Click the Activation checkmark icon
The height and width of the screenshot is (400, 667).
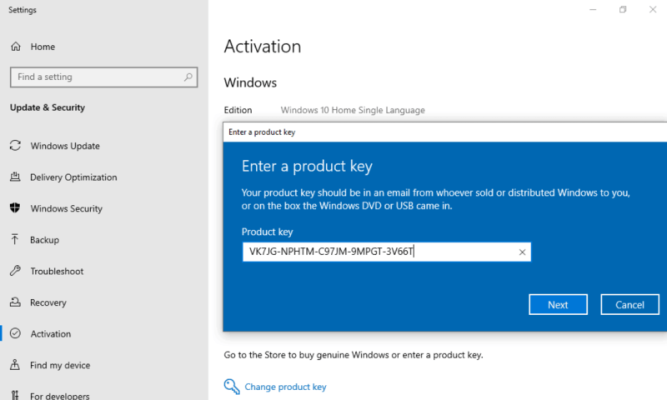tap(15, 334)
